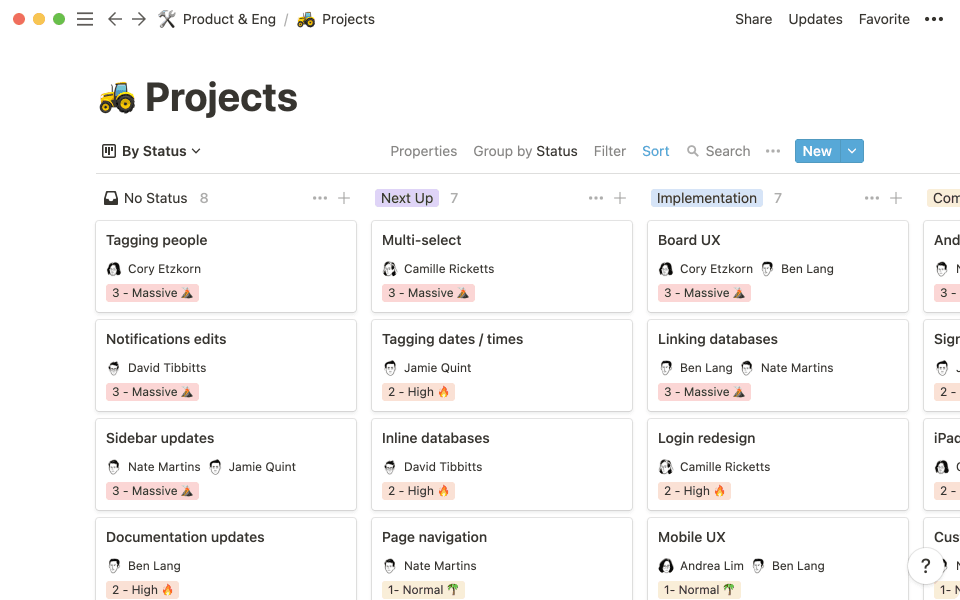Open the help question mark bubble
Image resolution: width=960 pixels, height=600 pixels.
pyautogui.click(x=926, y=566)
